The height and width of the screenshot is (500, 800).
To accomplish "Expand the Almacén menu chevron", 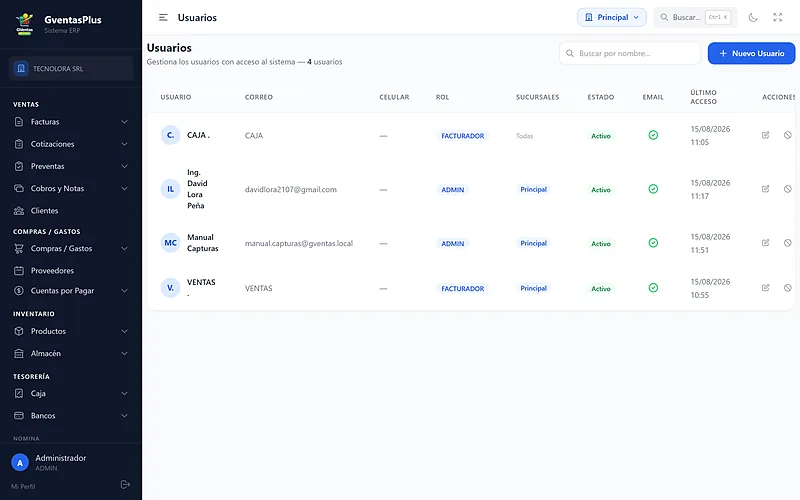I will [x=124, y=353].
